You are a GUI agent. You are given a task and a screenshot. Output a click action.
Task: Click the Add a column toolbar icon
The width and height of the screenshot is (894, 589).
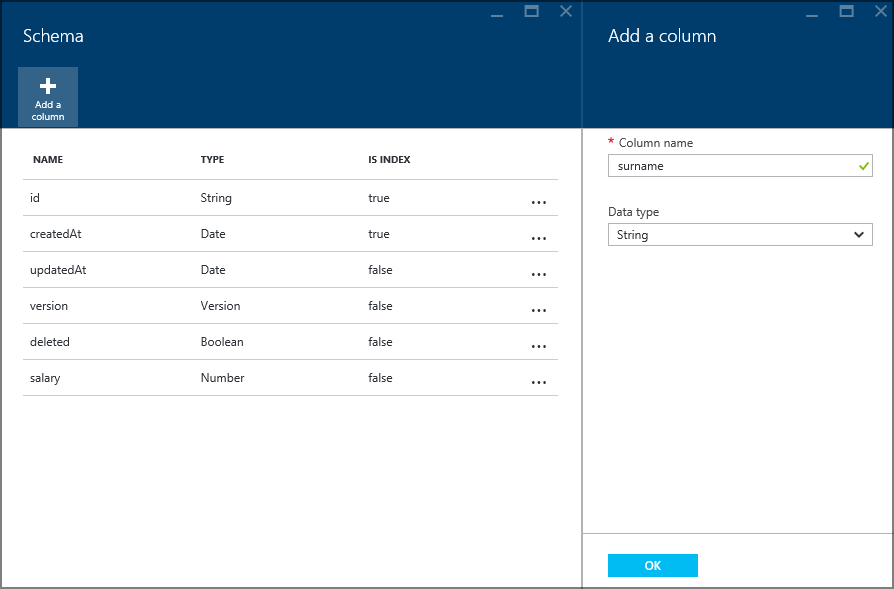tap(47, 96)
